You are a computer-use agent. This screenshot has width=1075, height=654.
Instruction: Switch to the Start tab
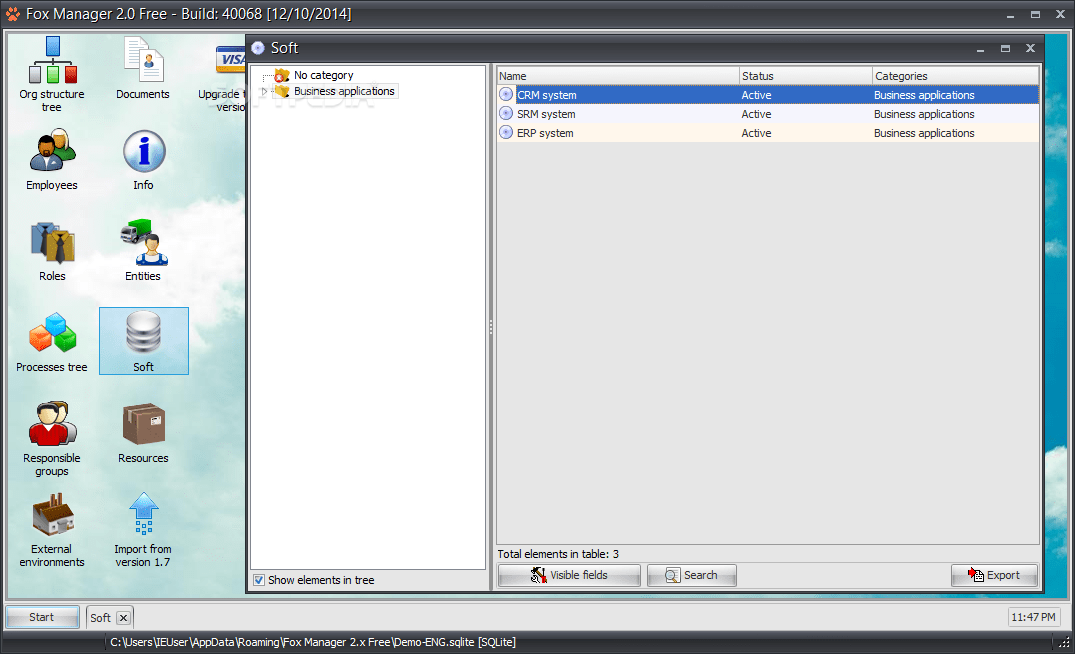41,617
